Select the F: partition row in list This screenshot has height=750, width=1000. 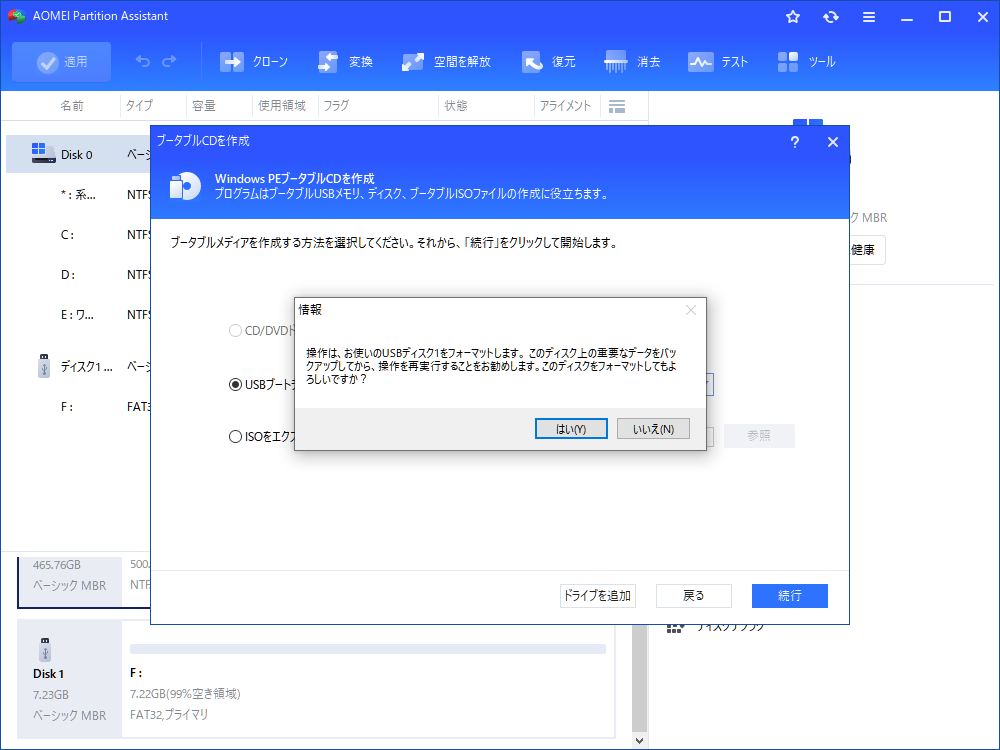tap(78, 407)
